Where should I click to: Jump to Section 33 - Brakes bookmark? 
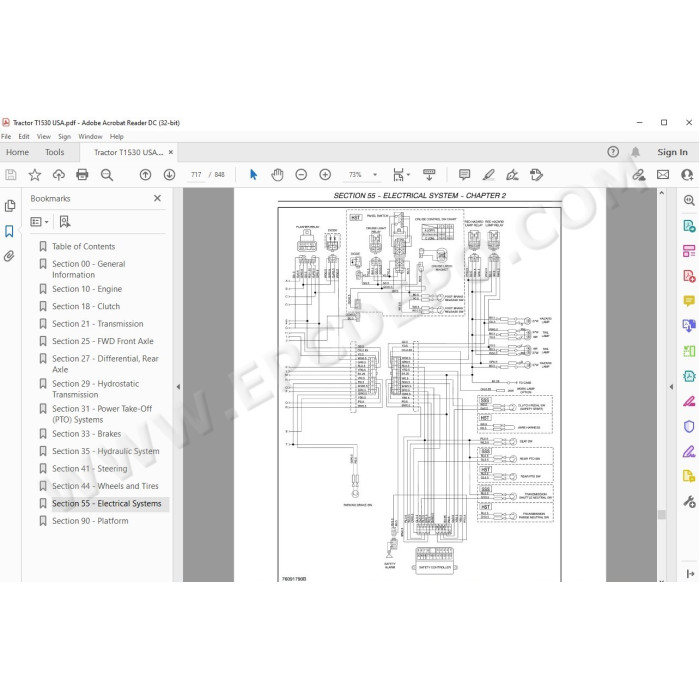point(87,434)
